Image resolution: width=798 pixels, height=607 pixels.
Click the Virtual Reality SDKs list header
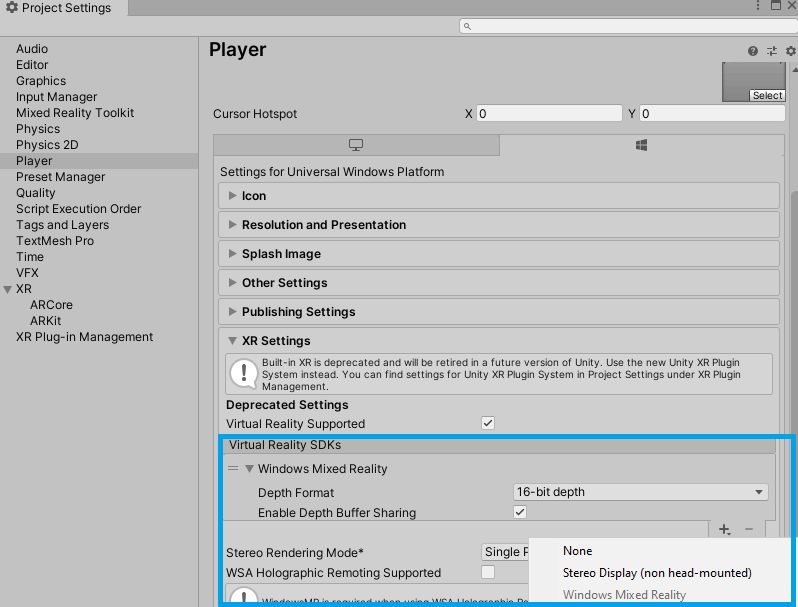(x=500, y=445)
